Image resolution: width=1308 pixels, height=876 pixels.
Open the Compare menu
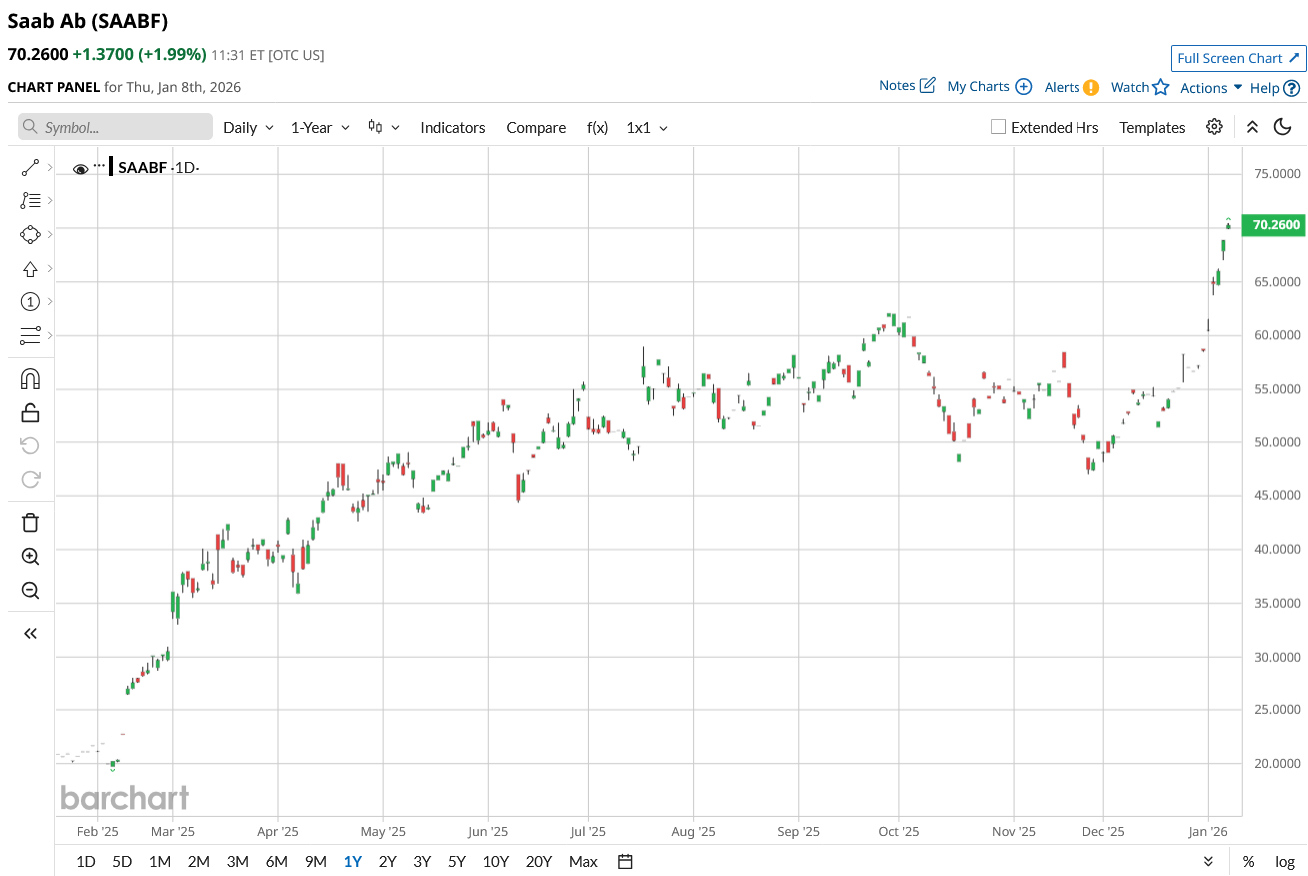536,127
